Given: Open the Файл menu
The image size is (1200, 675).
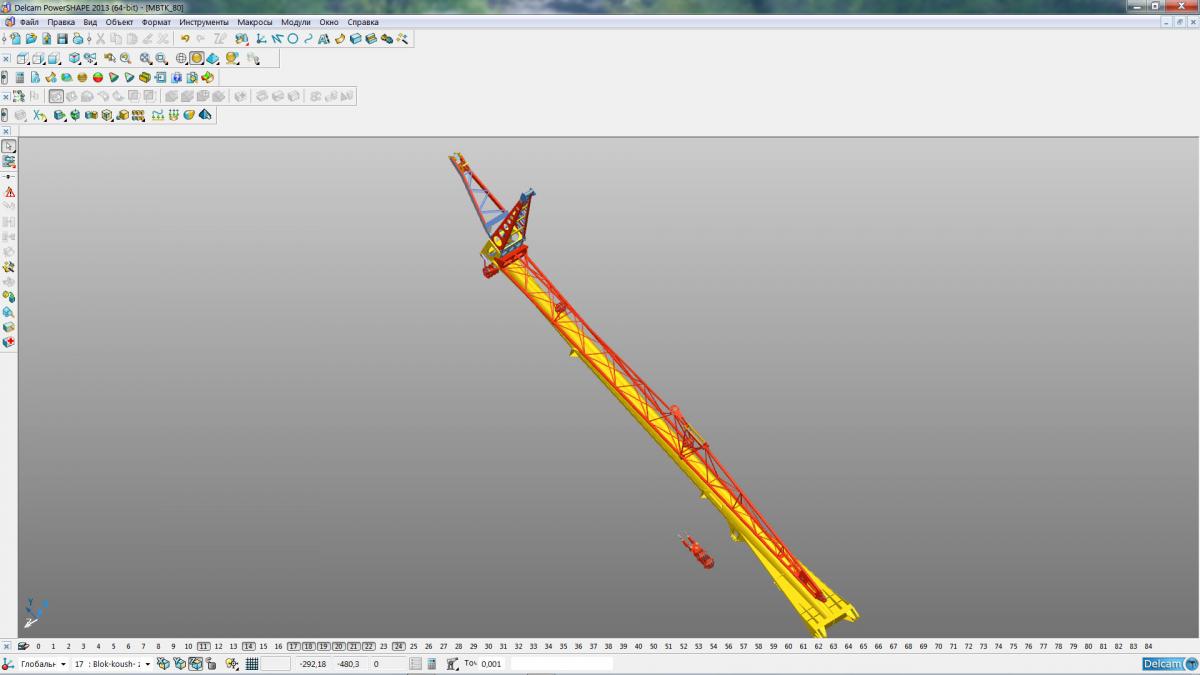Looking at the screenshot, I should 29,22.
